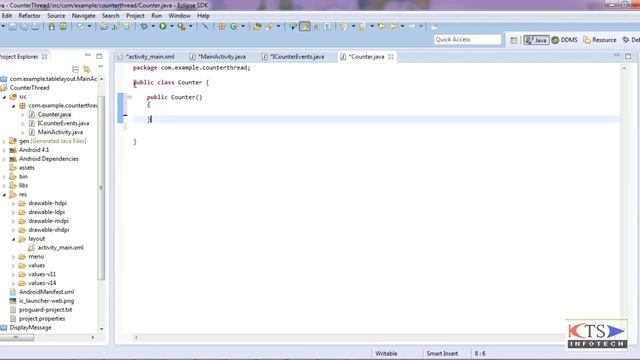Toggle the Java perspective button
This screenshot has width=640, height=360.
(536, 40)
